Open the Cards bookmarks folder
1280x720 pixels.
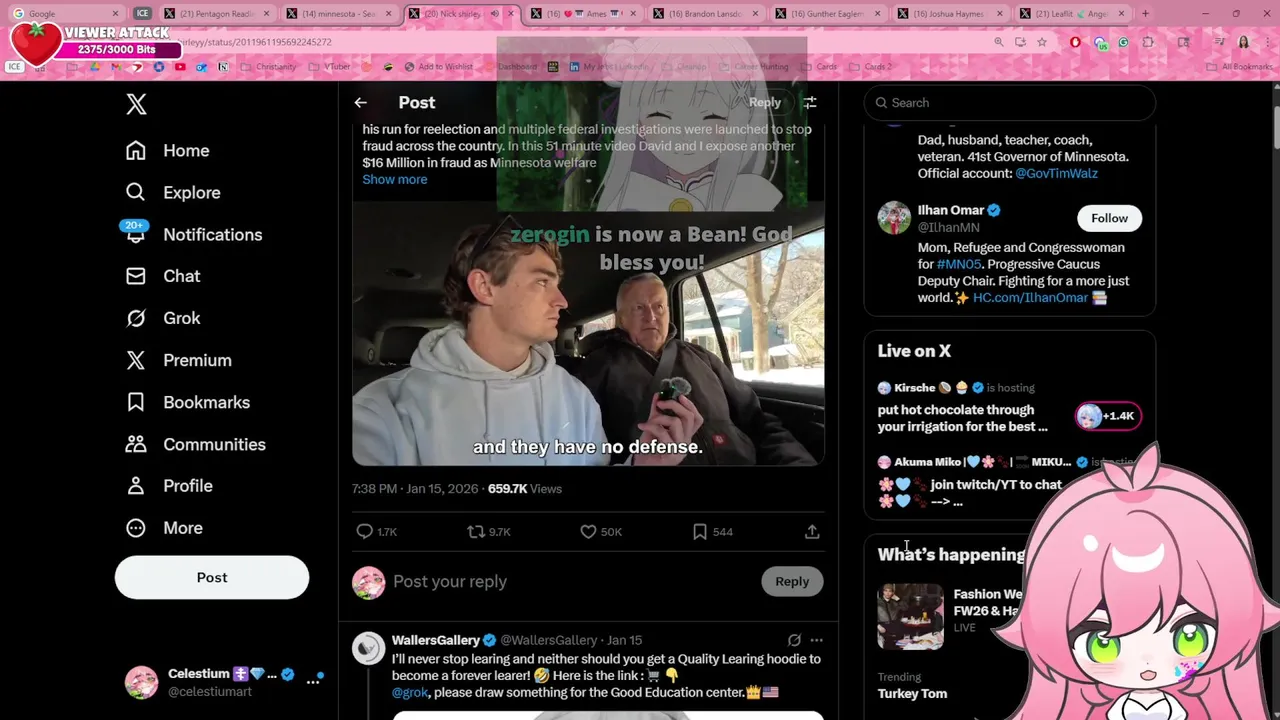click(820, 67)
